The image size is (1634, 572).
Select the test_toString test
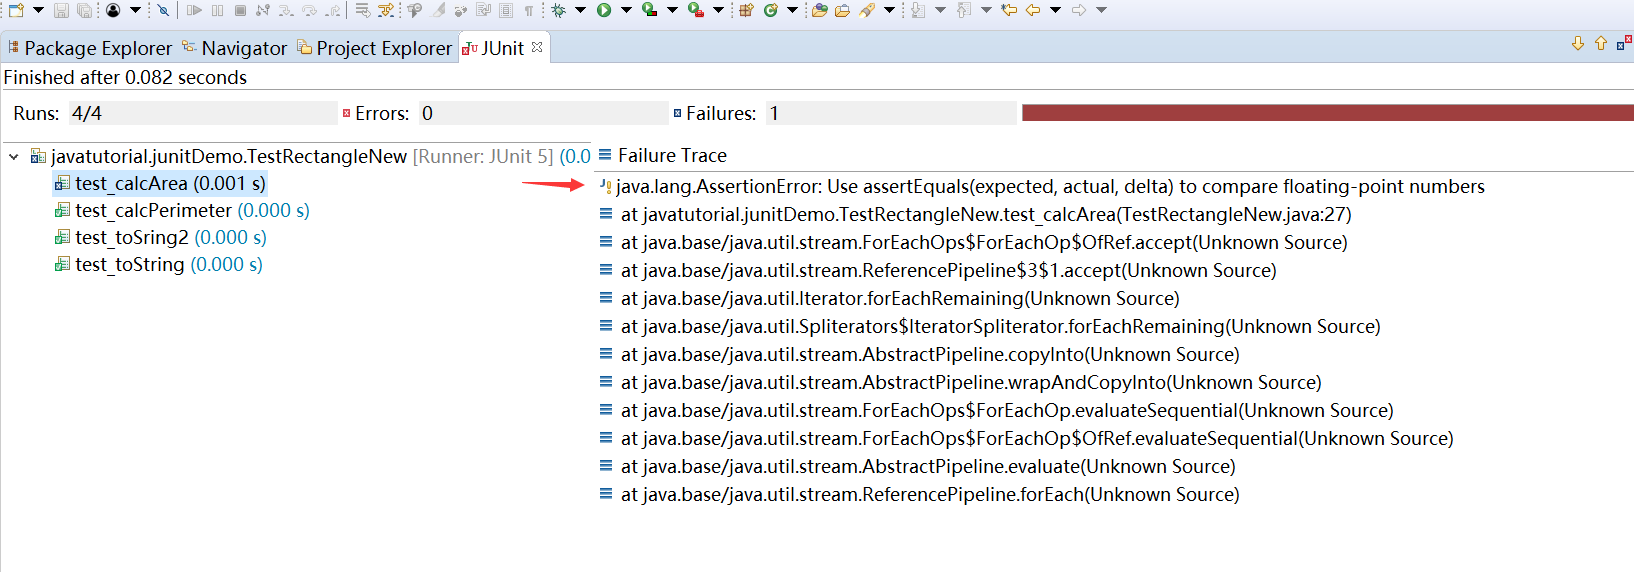[159, 264]
